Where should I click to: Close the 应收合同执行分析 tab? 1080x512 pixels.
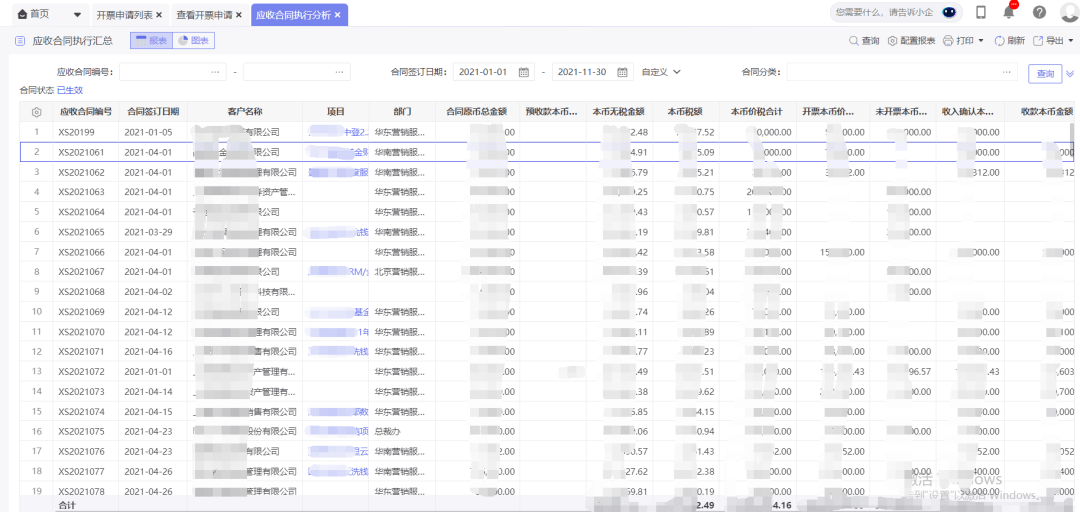click(338, 14)
